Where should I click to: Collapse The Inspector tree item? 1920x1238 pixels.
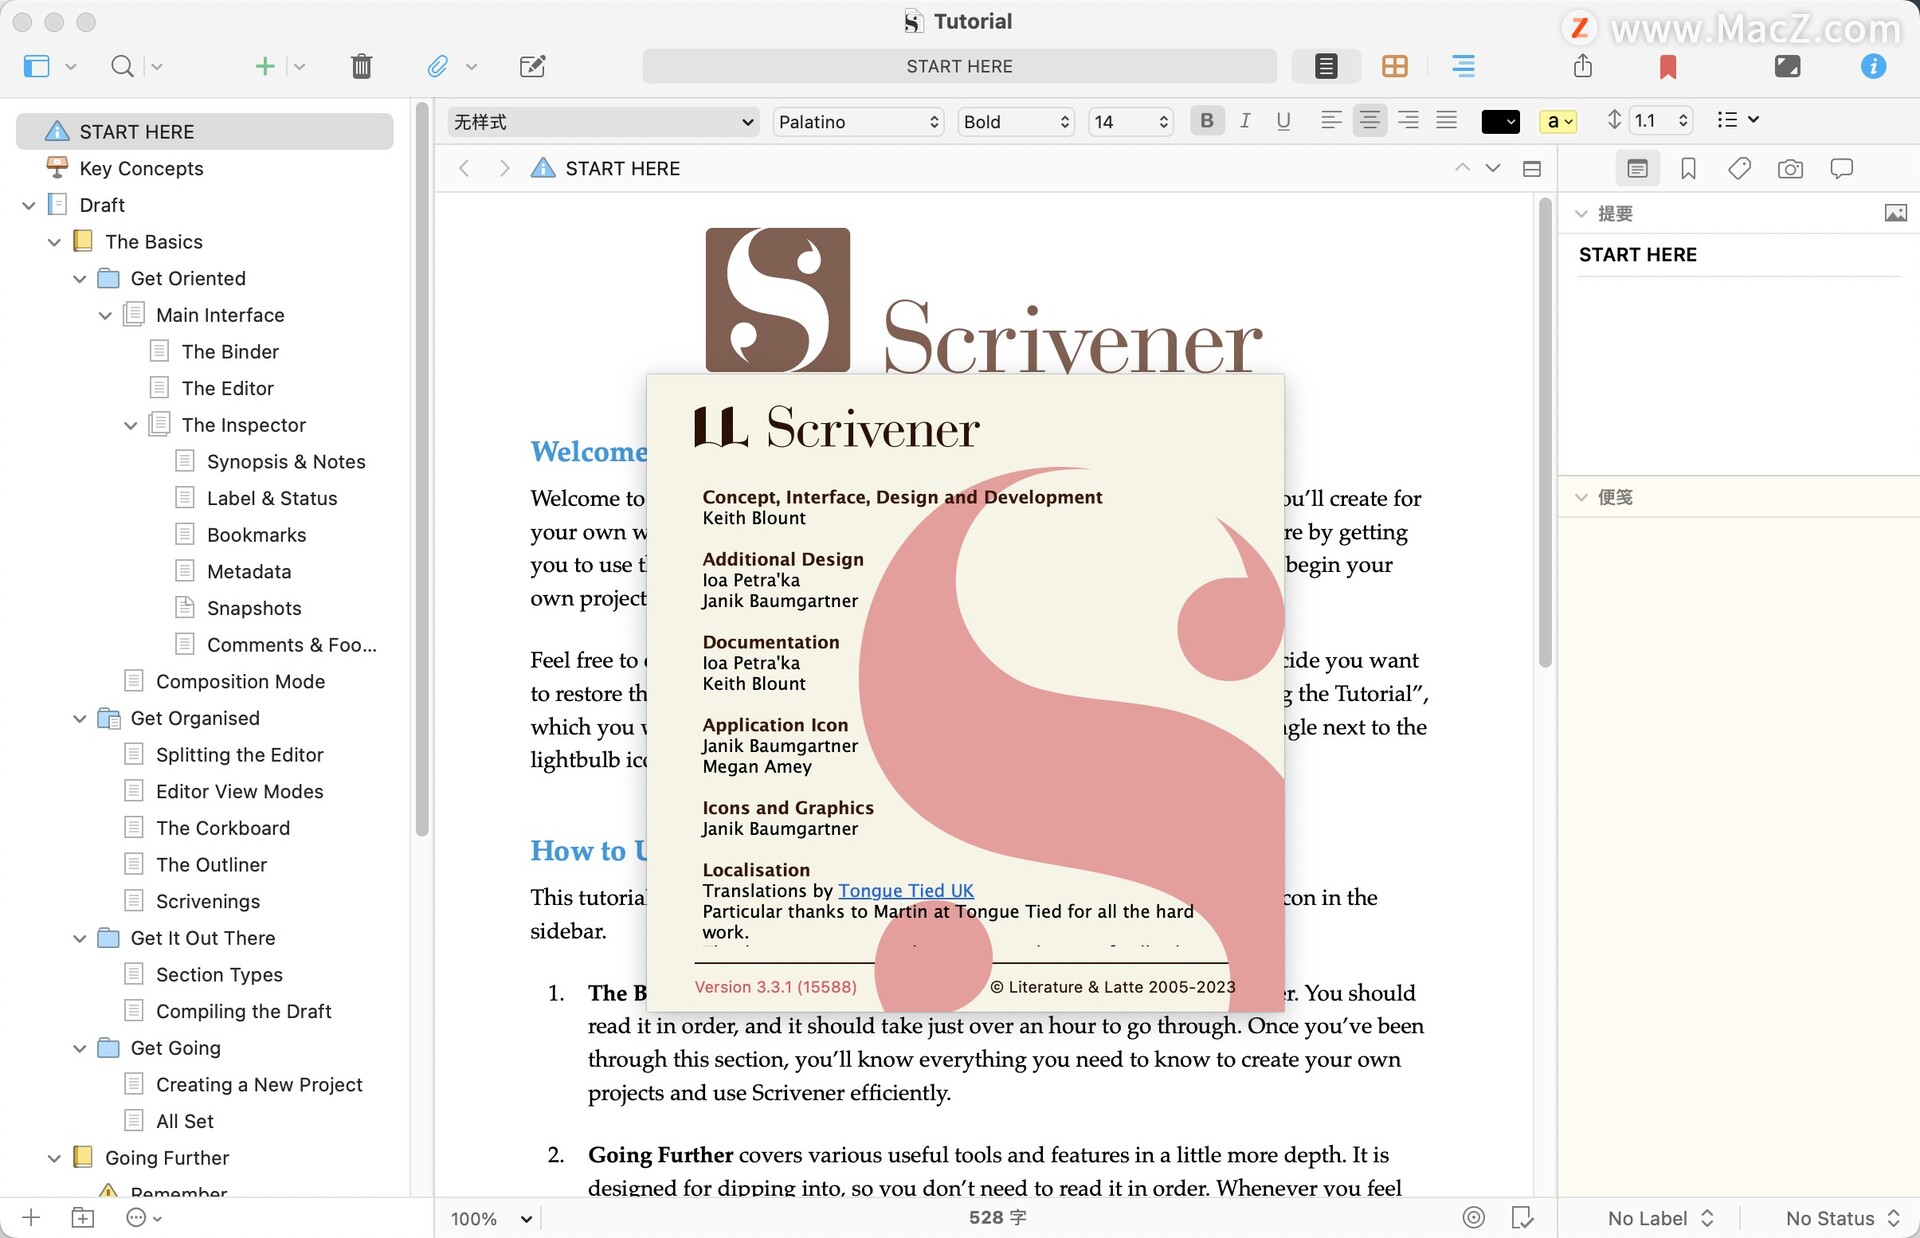pos(130,425)
